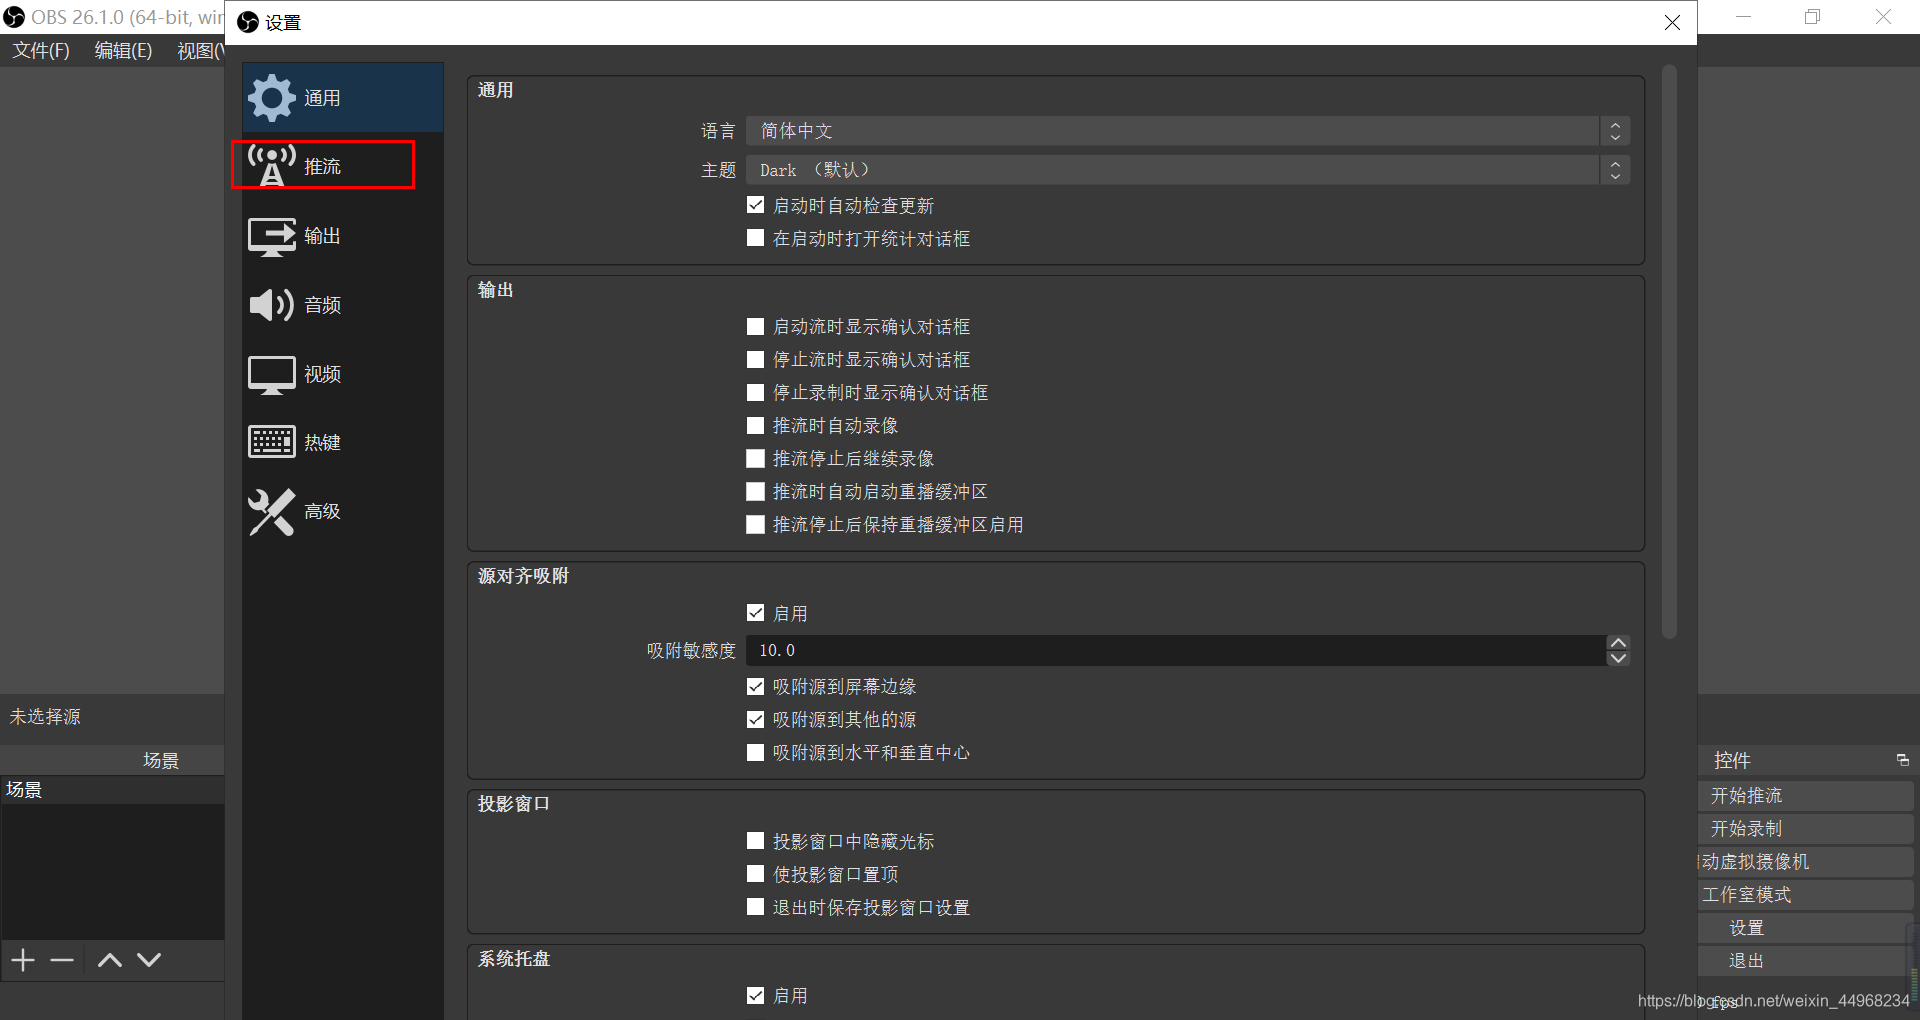Click 设置 button in controls dock

(x=1806, y=927)
